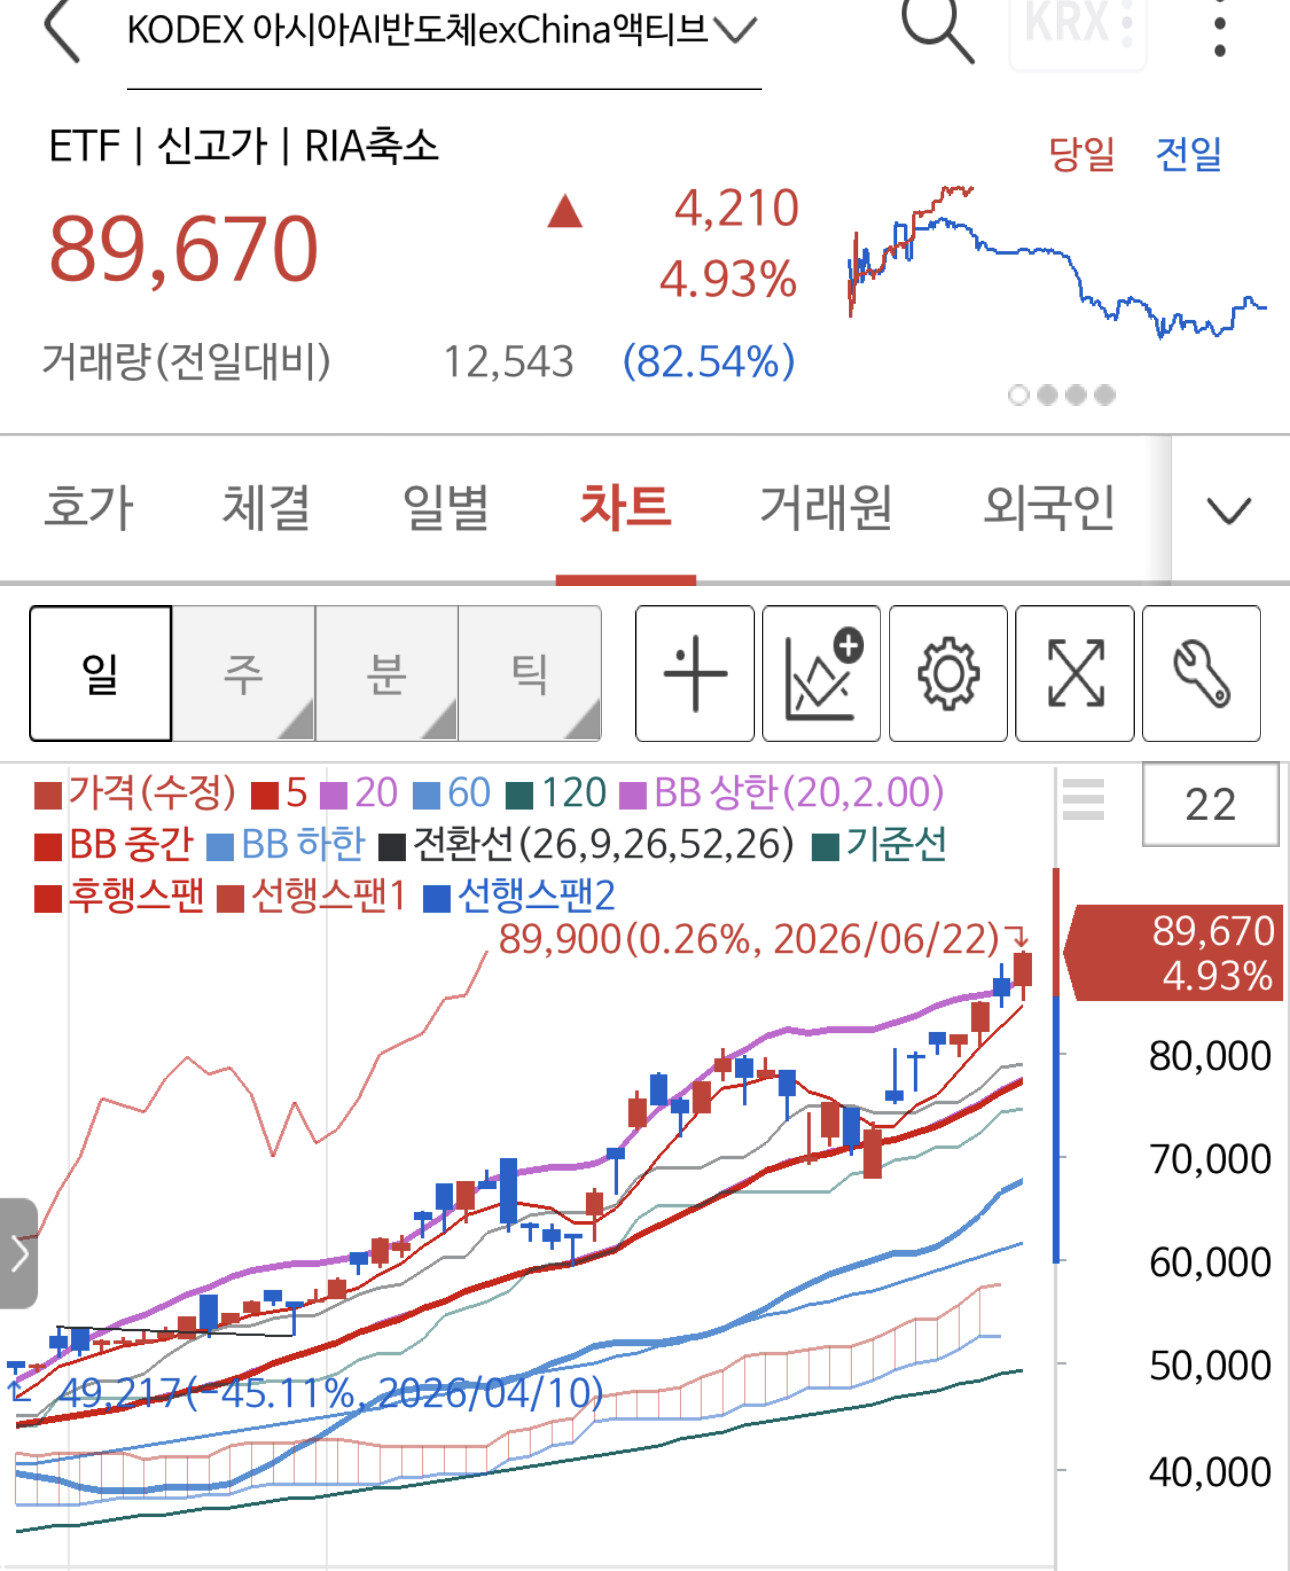The image size is (1290, 1571).
Task: Toggle the 120-day moving average legend
Action: tap(556, 794)
